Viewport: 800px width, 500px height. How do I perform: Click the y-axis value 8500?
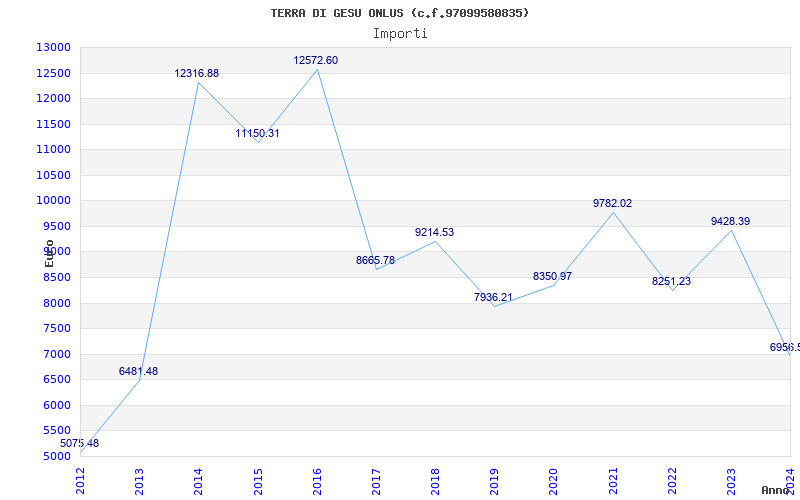click(56, 278)
